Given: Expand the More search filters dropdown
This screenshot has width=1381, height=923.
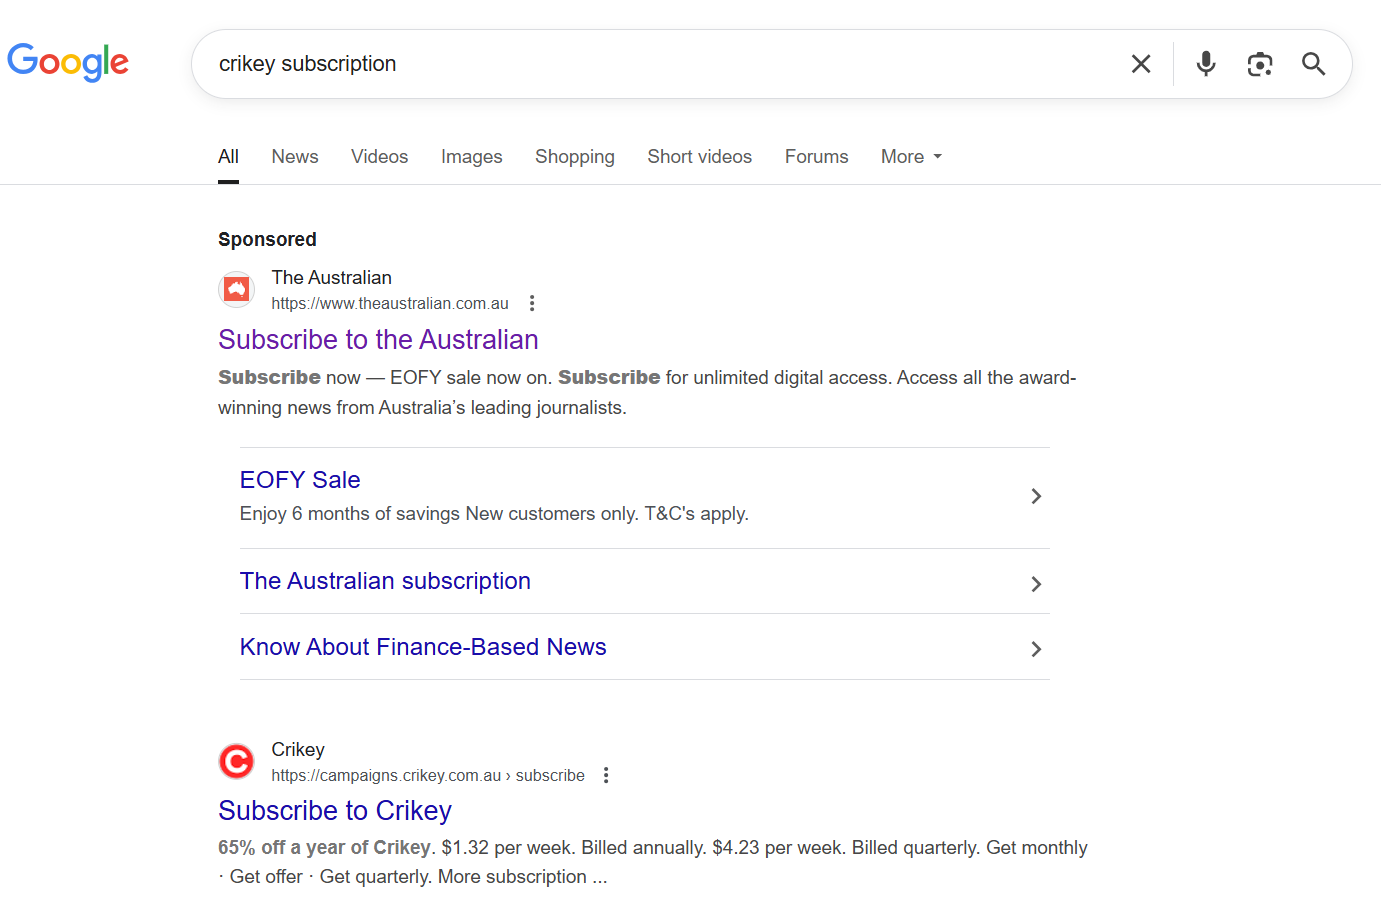Looking at the screenshot, I should tap(911, 157).
